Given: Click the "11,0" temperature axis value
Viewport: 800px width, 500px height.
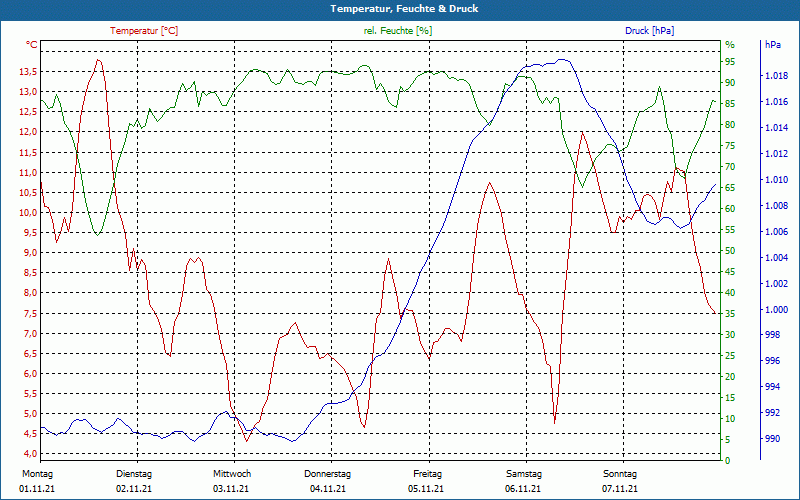Looking at the screenshot, I should 28,172.
